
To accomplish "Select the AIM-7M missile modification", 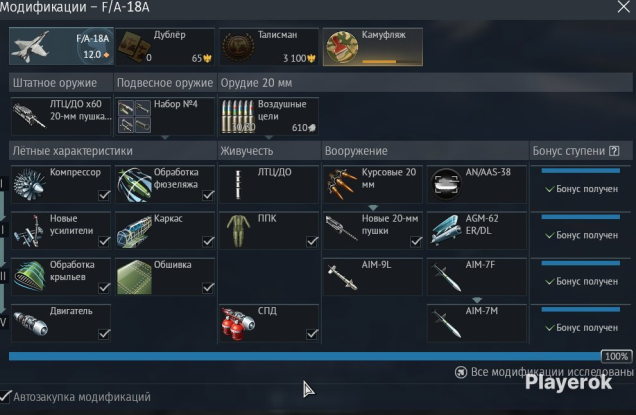I will click(477, 323).
